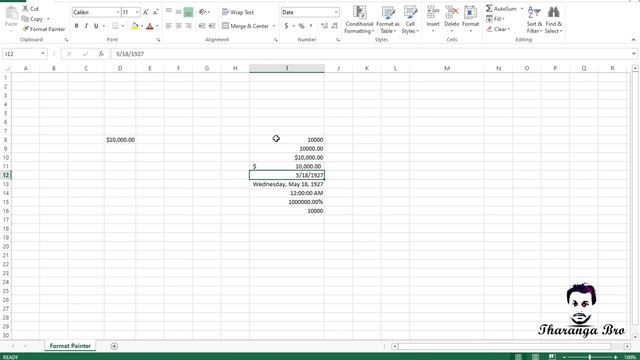Open the Sort & Filter menu
This screenshot has width=640, height=360.
(x=534, y=20)
